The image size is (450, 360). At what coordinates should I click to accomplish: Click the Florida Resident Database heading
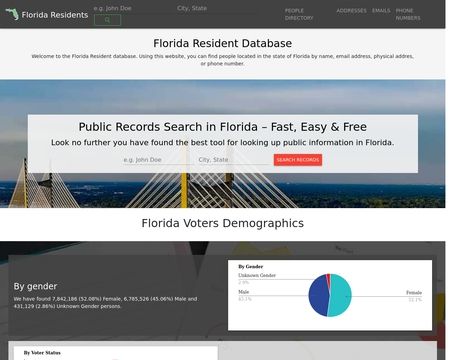point(223,43)
